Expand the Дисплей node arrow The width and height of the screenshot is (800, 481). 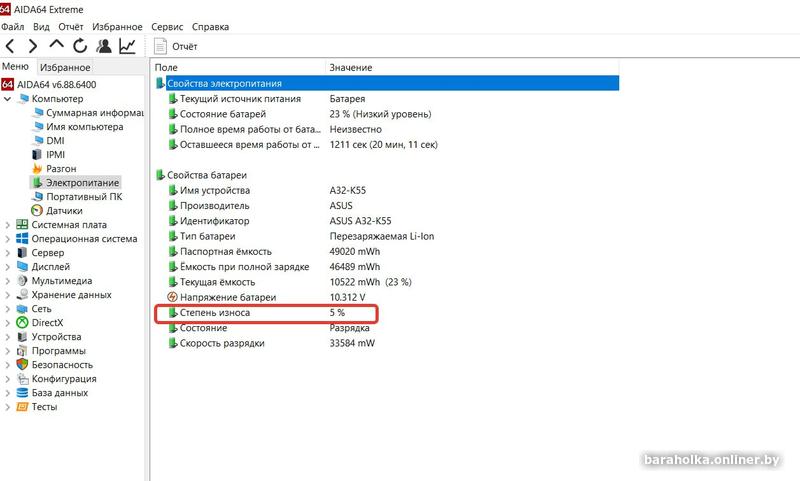(x=7, y=266)
